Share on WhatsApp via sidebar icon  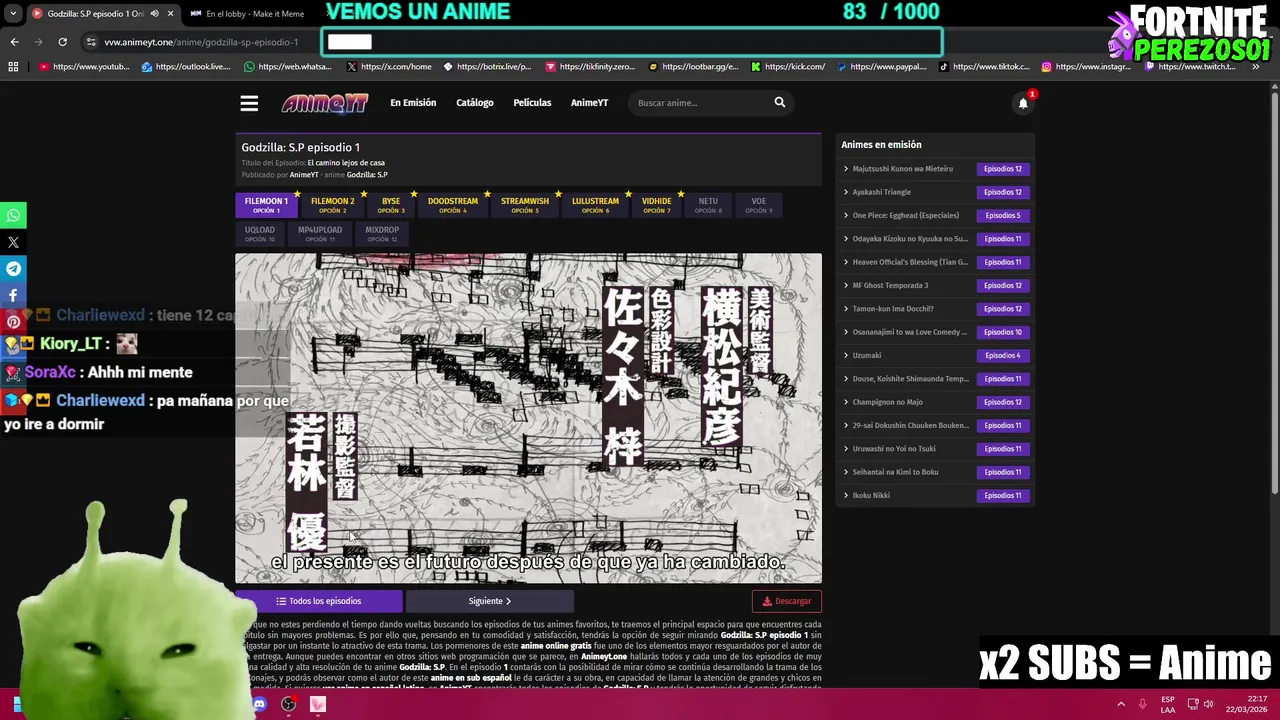(x=13, y=215)
